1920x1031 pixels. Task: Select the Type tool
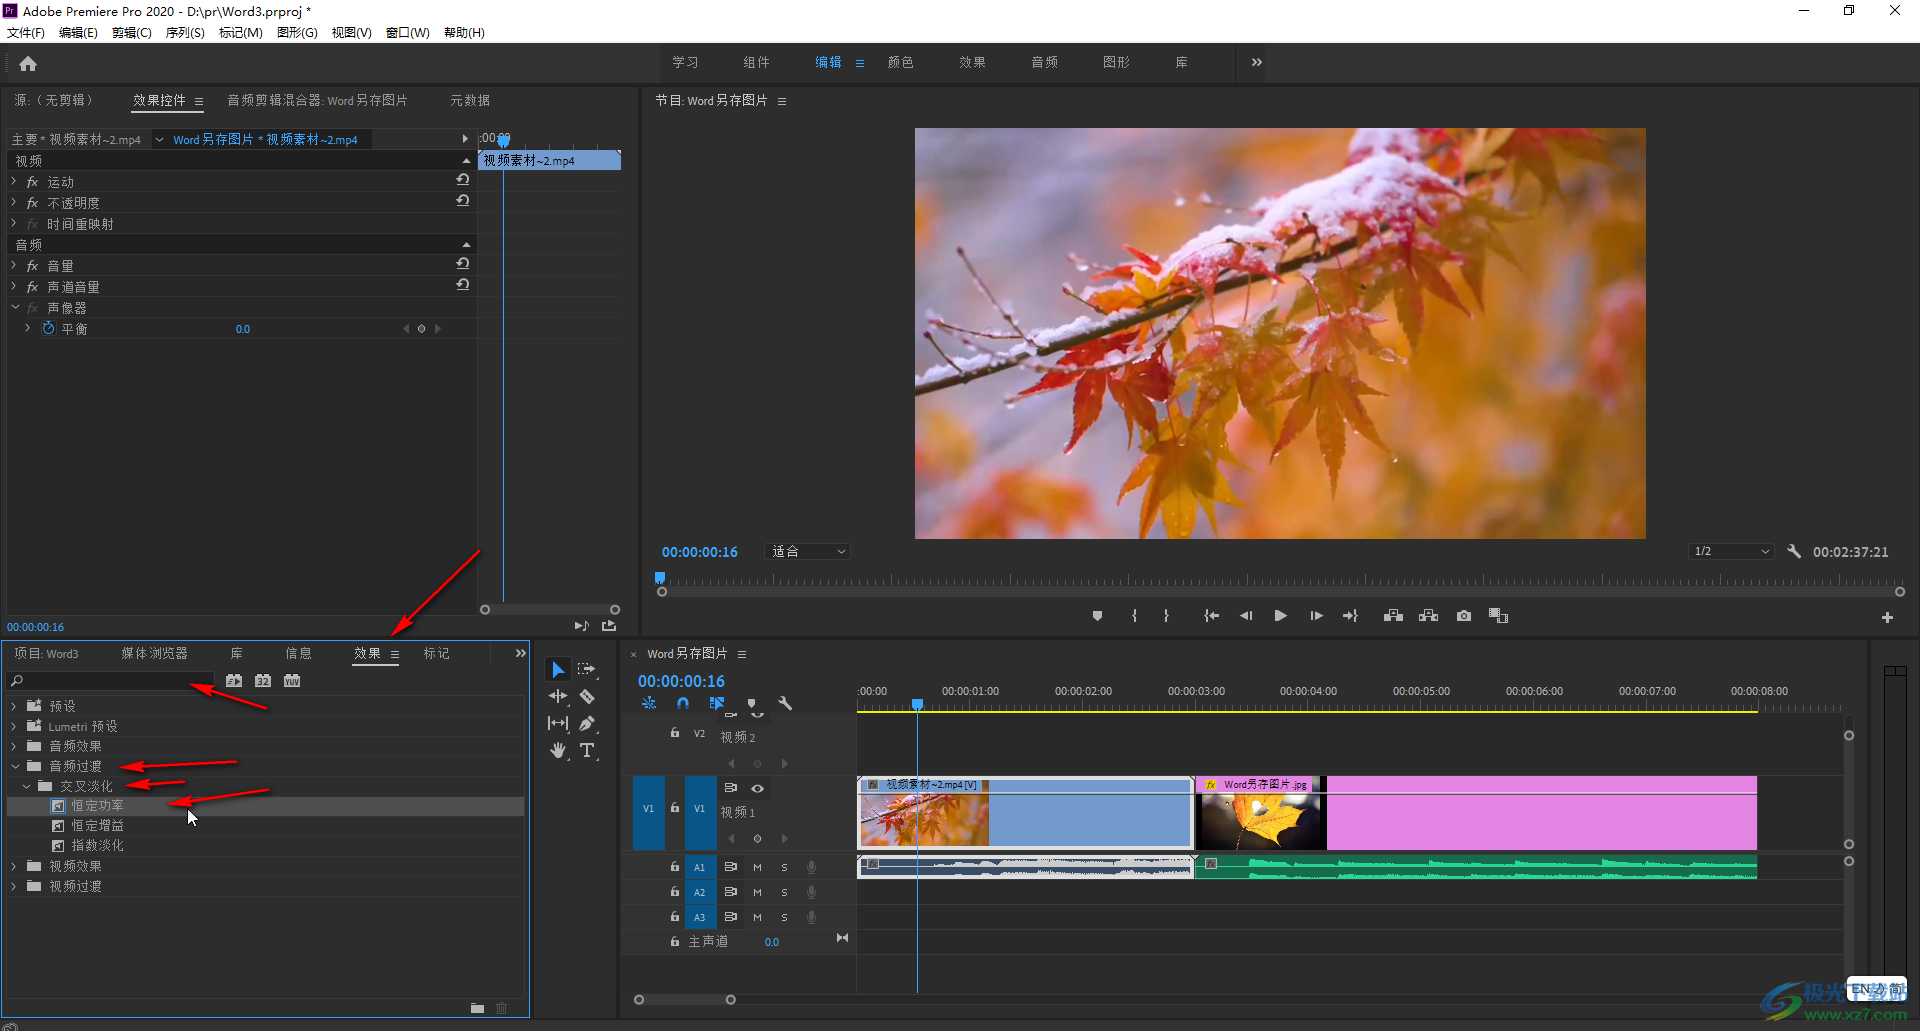[587, 750]
